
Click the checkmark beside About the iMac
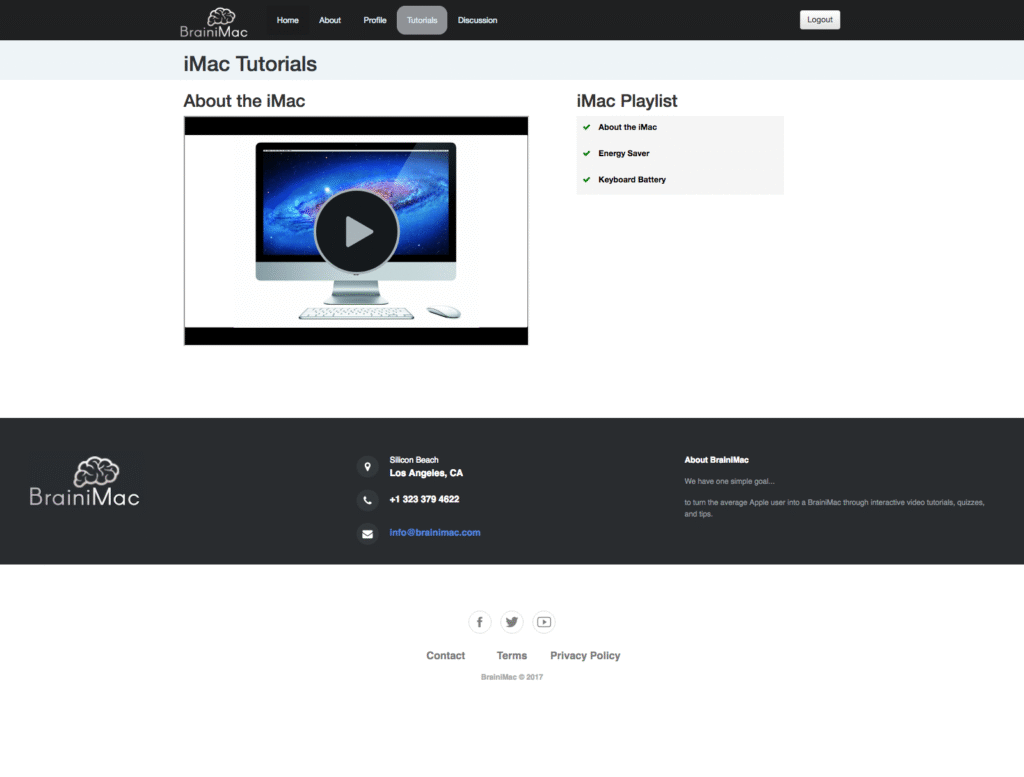click(x=587, y=127)
